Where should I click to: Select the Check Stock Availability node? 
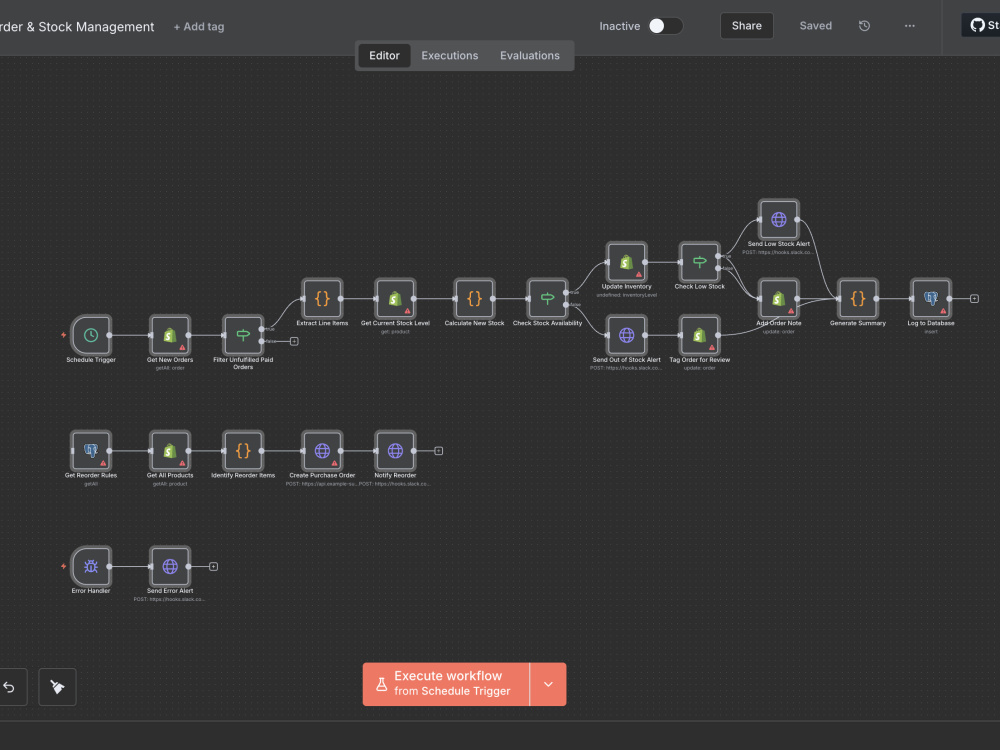coord(547,298)
